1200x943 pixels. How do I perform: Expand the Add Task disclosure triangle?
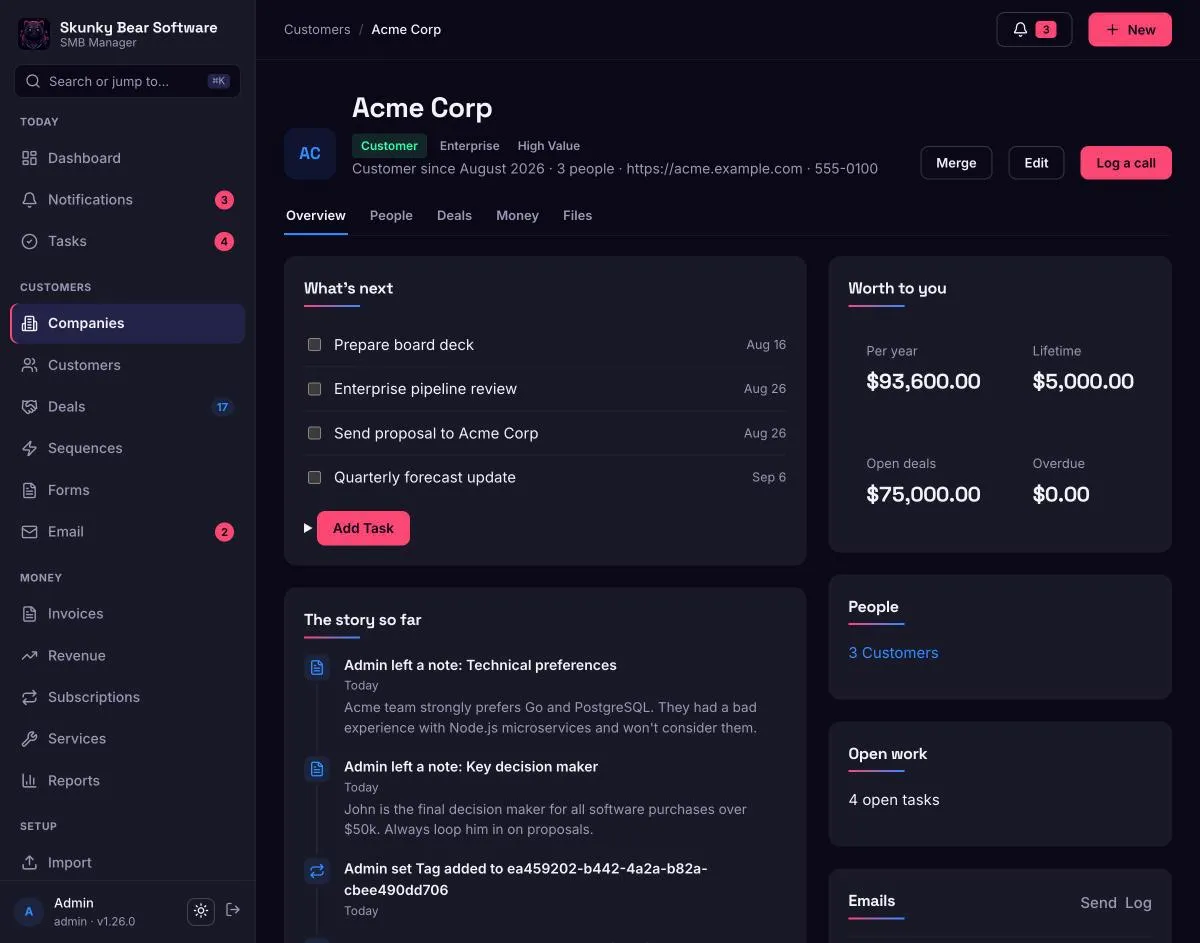[x=308, y=528]
